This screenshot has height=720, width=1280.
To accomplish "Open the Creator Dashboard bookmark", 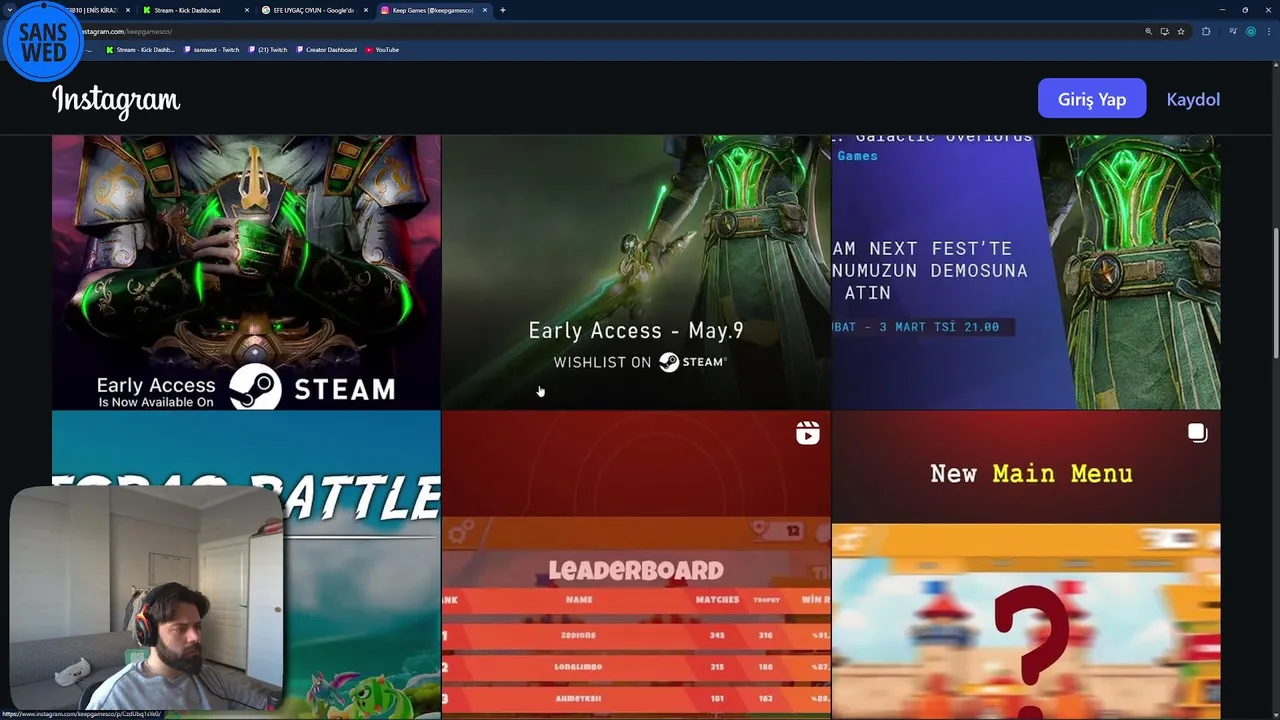I will coord(327,49).
